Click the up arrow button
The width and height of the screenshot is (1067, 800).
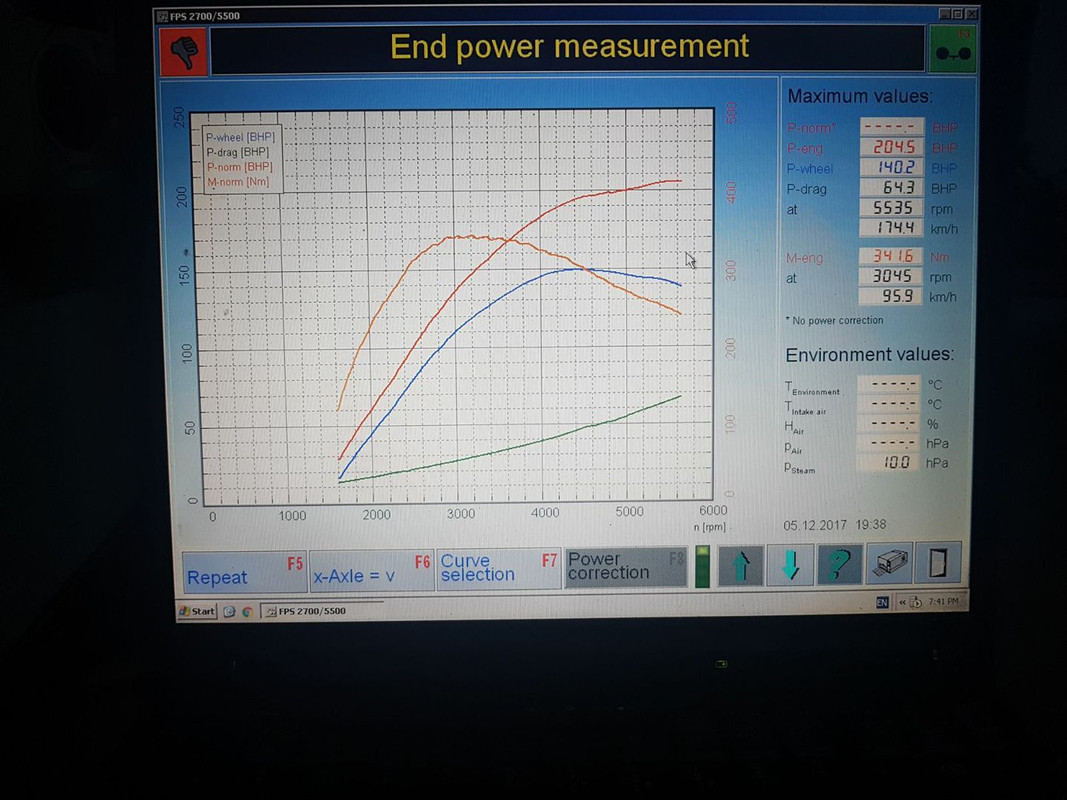point(740,565)
